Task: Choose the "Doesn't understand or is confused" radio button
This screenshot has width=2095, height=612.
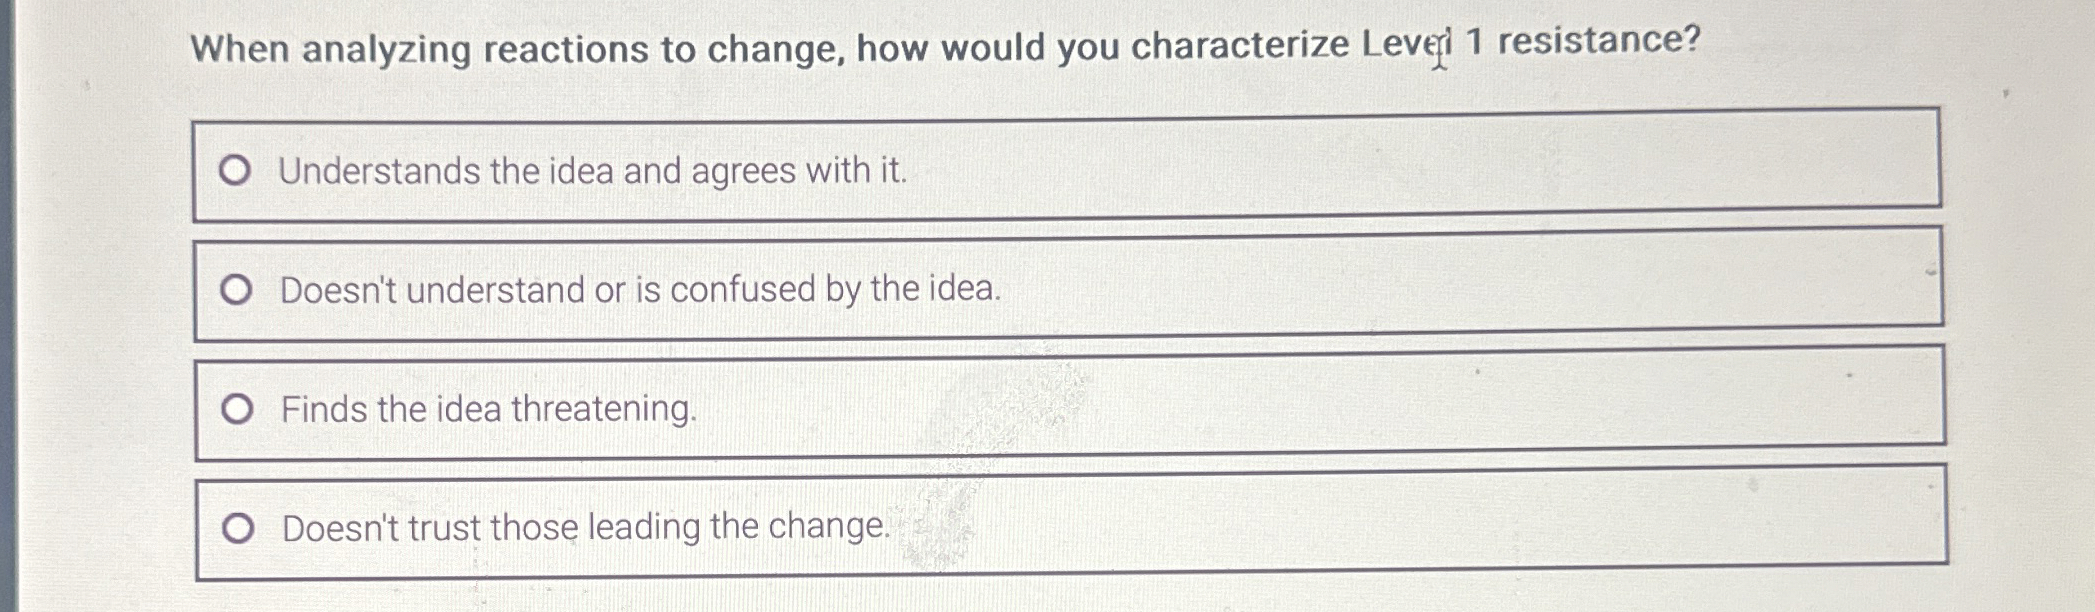Action: [236, 290]
